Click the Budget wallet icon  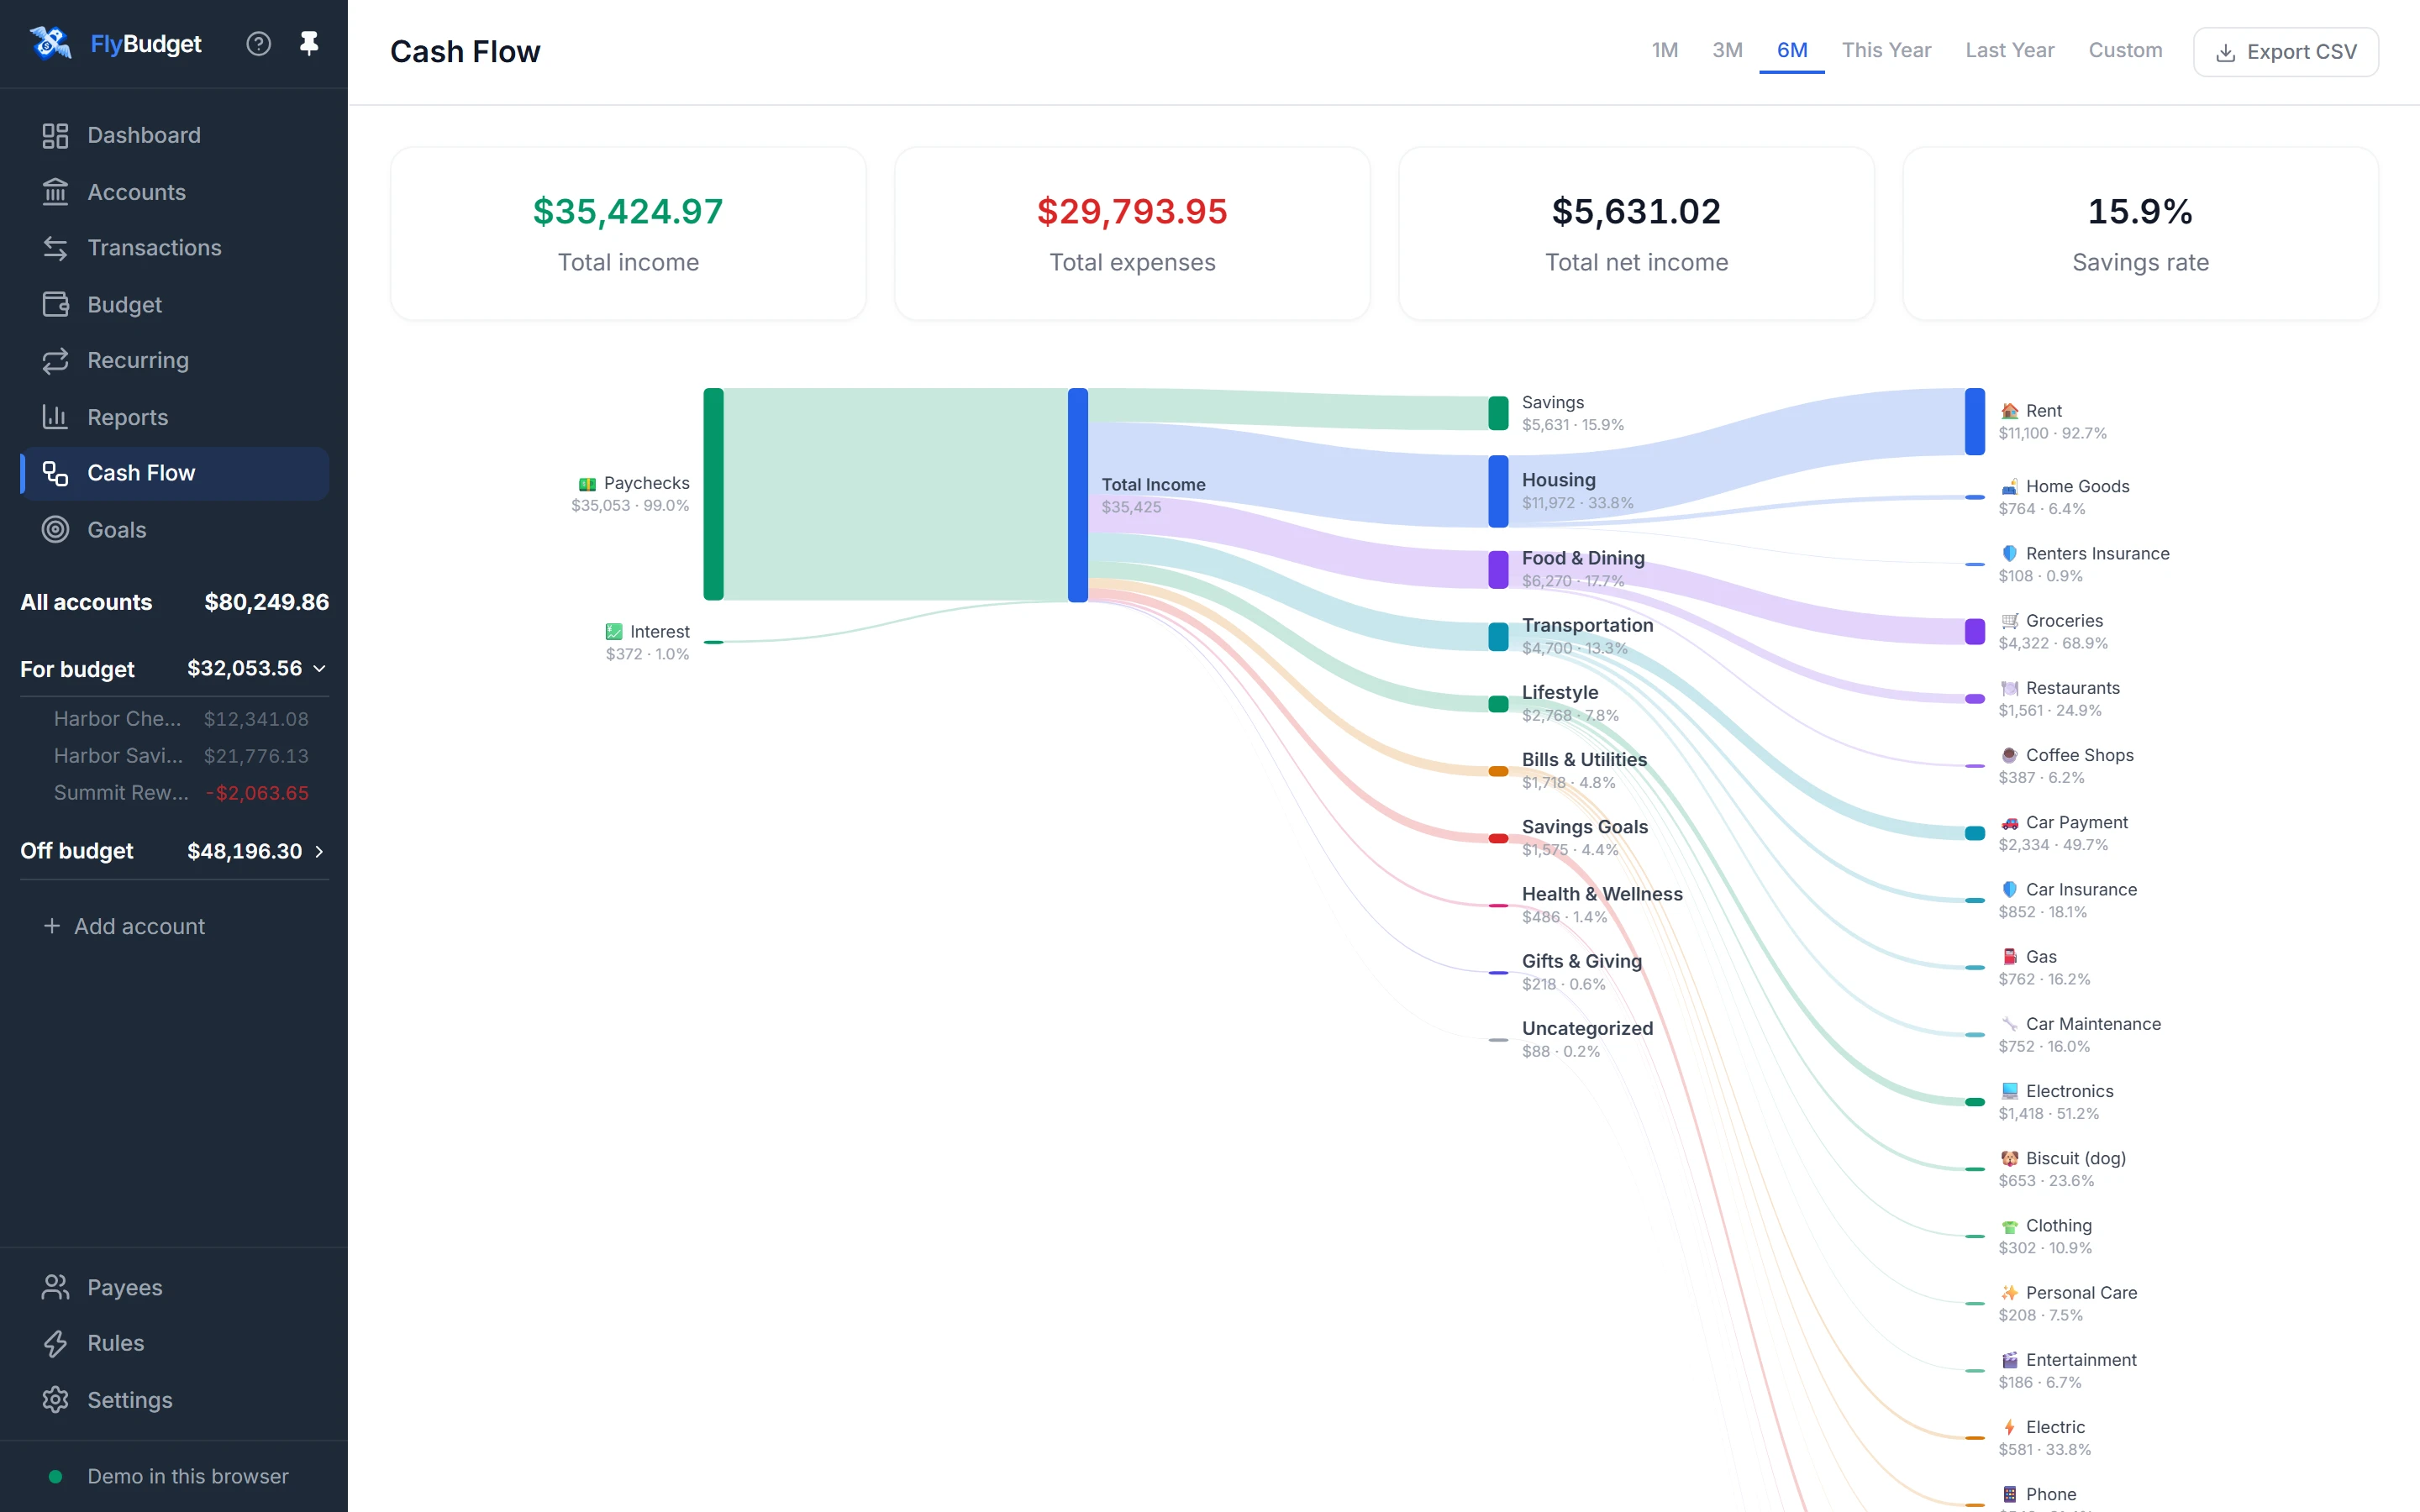[55, 304]
